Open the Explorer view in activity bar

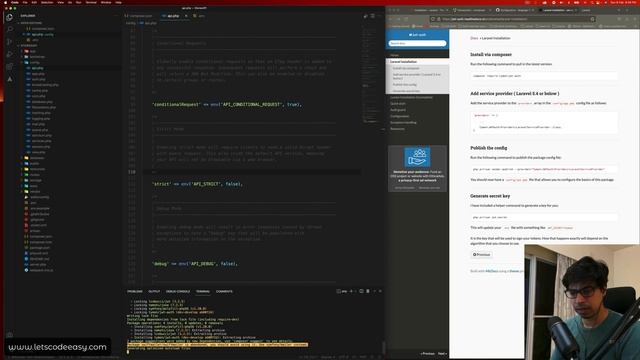tap(9, 18)
